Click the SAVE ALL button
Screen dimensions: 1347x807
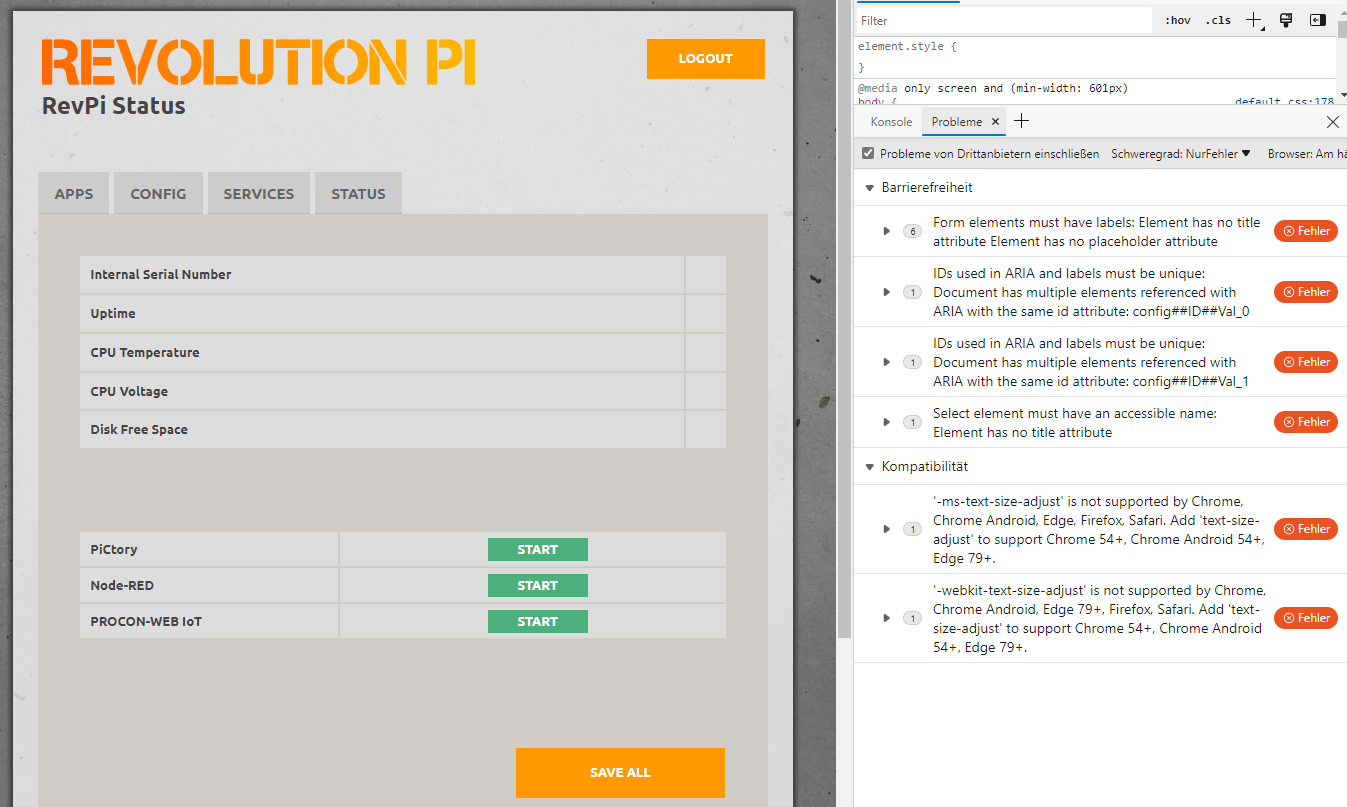coord(620,773)
